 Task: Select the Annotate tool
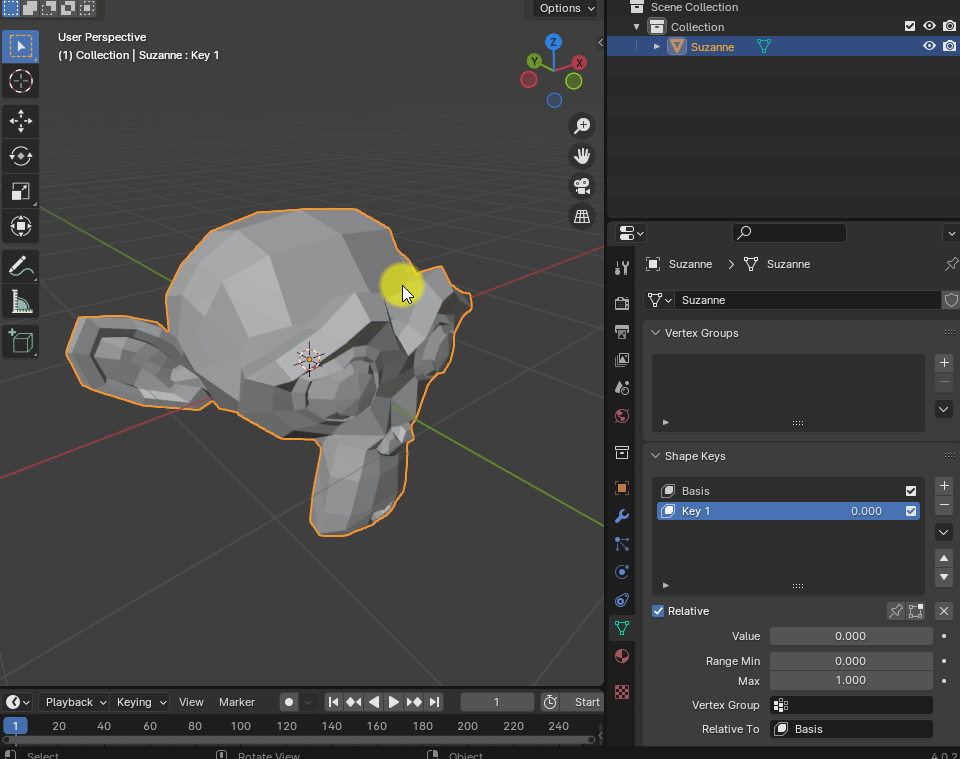[x=20, y=266]
